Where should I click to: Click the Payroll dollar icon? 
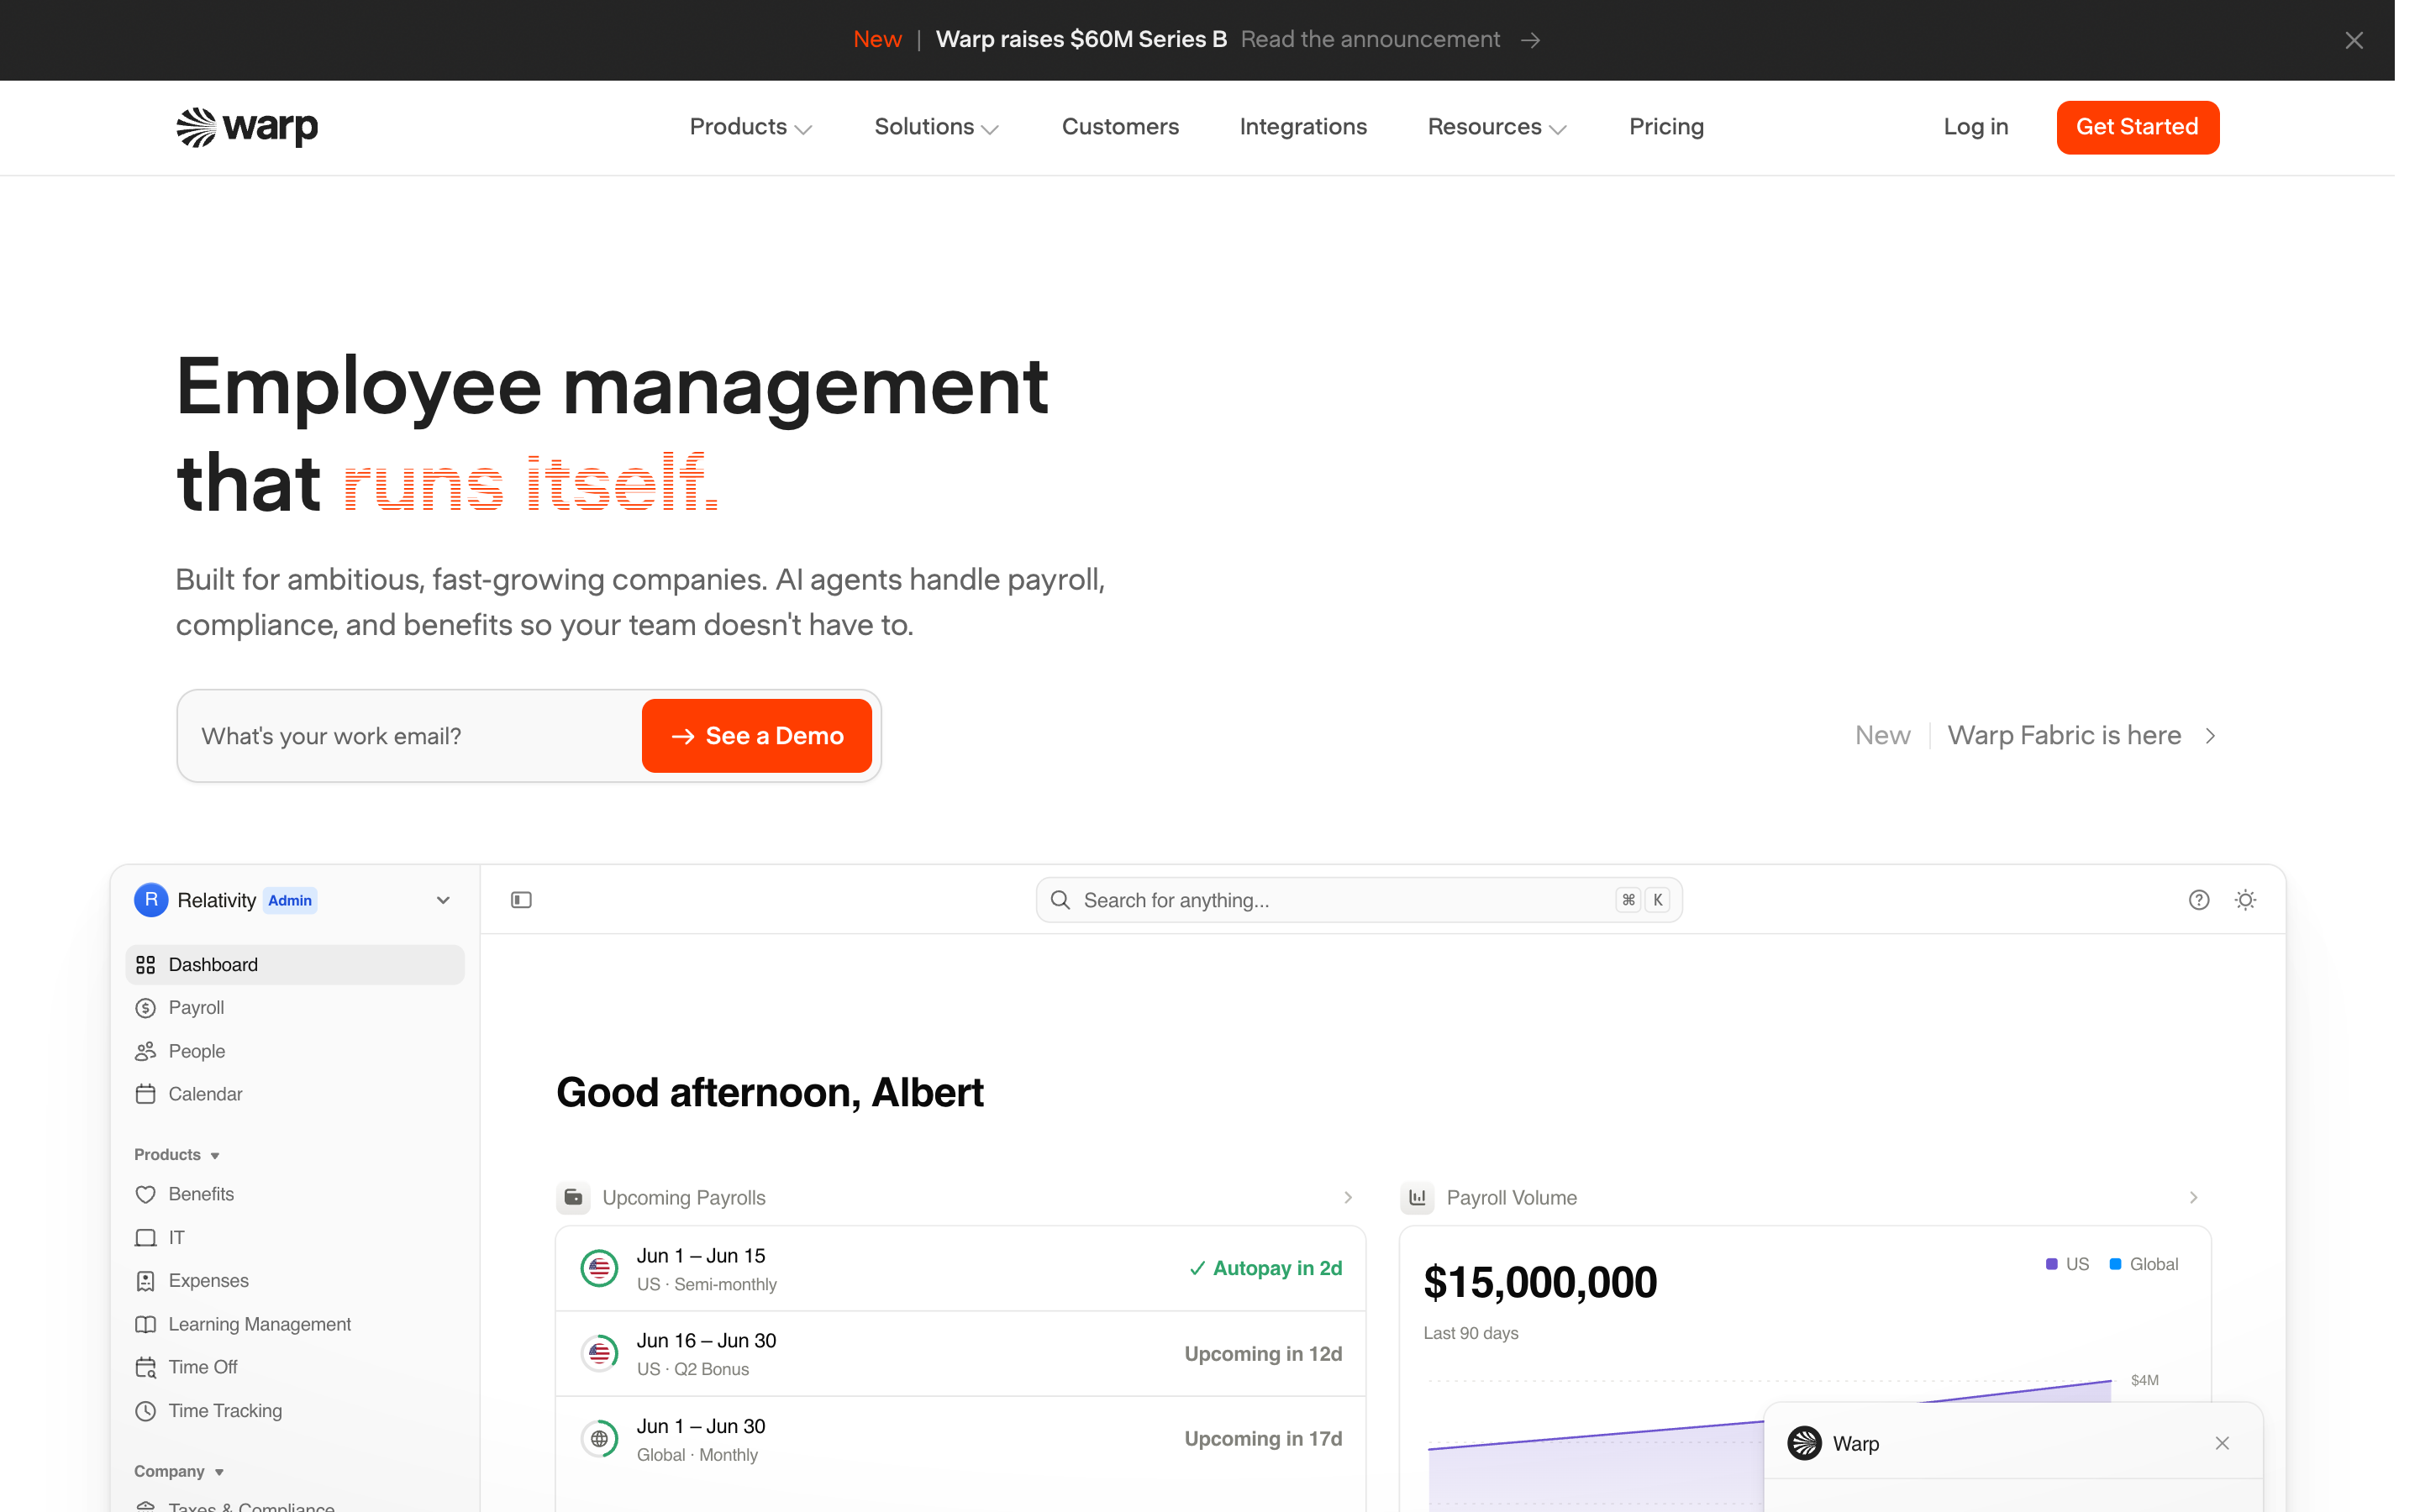tap(145, 1008)
